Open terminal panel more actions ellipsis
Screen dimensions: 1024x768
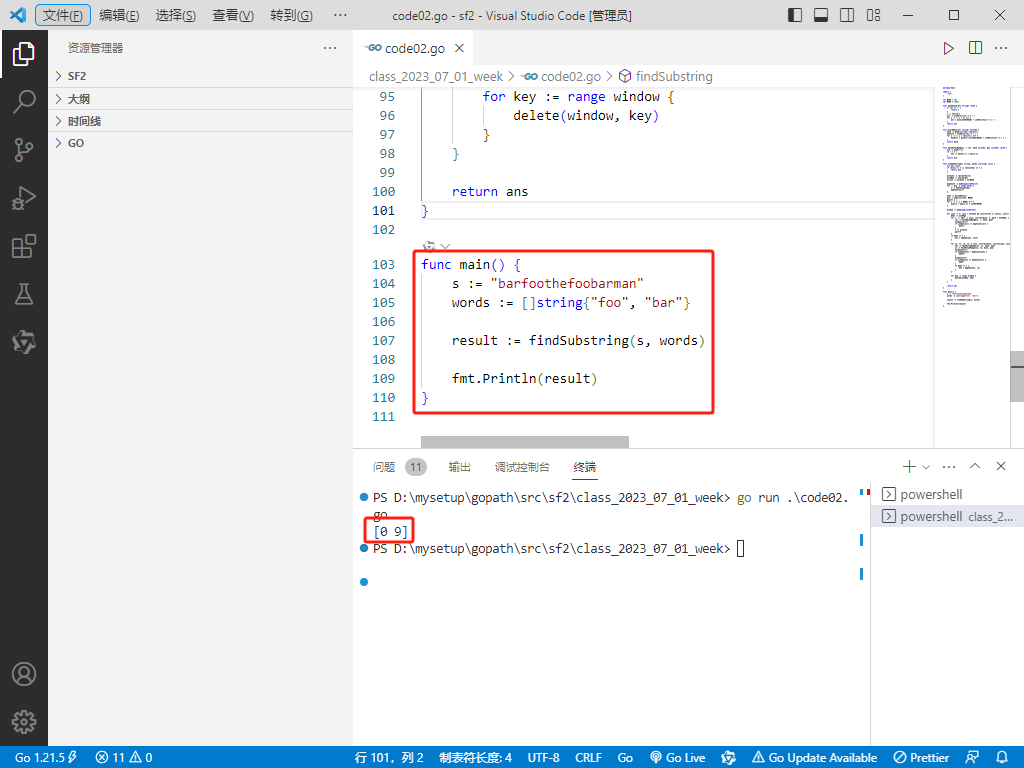[949, 466]
